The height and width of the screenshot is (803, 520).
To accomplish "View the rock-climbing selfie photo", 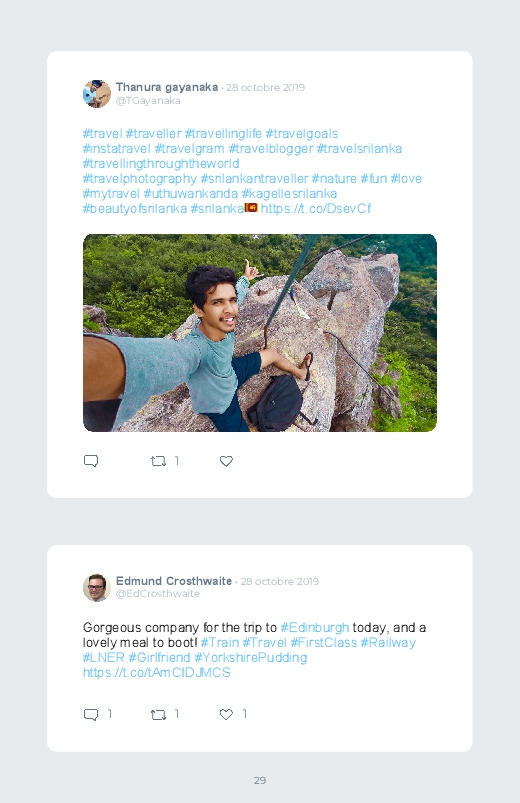I will (260, 333).
